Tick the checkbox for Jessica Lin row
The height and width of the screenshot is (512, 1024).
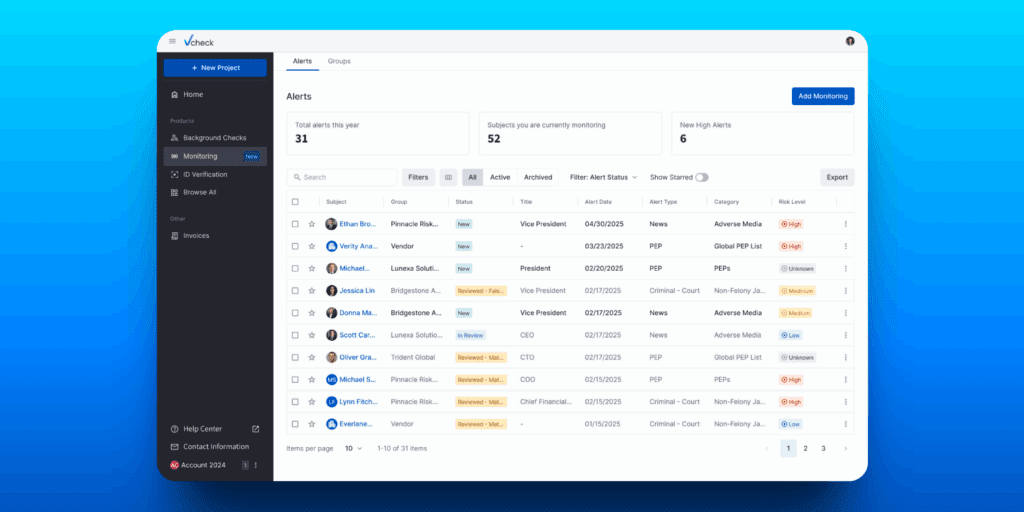tap(295, 291)
